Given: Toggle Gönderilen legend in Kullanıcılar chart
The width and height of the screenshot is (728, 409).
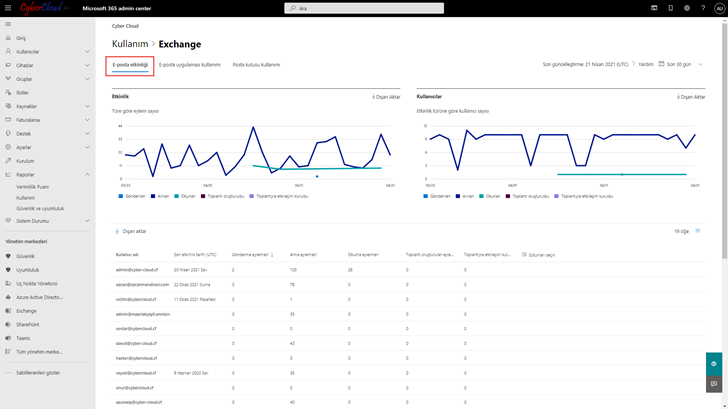Looking at the screenshot, I should coord(437,196).
